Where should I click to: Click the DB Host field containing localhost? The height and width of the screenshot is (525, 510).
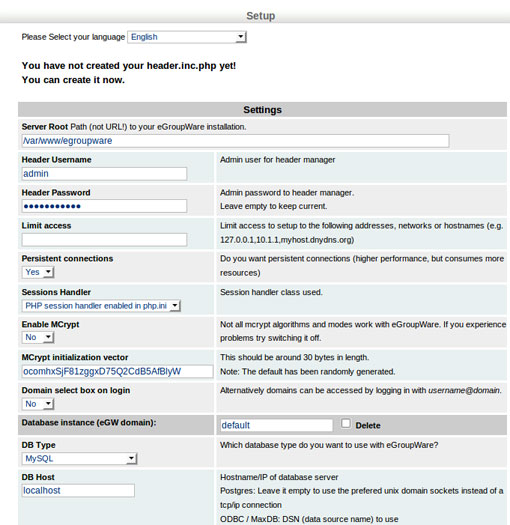(x=78, y=491)
